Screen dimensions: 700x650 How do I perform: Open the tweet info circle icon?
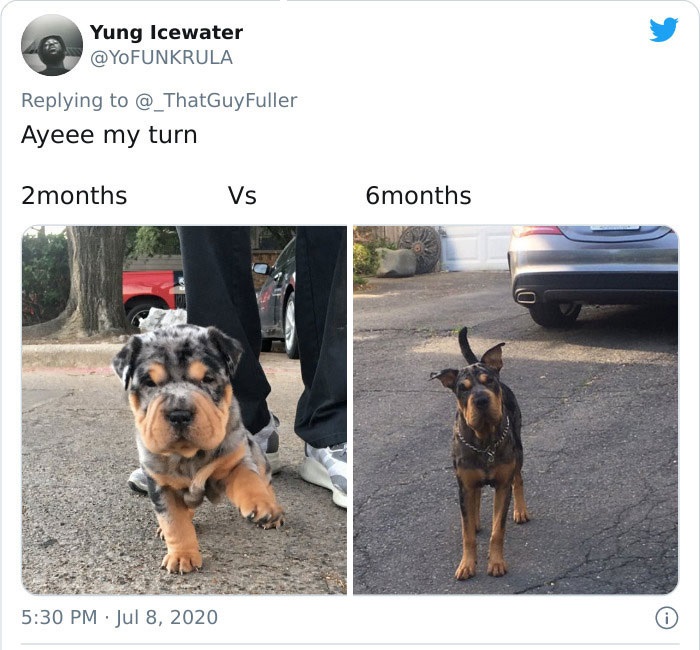pyautogui.click(x=667, y=618)
